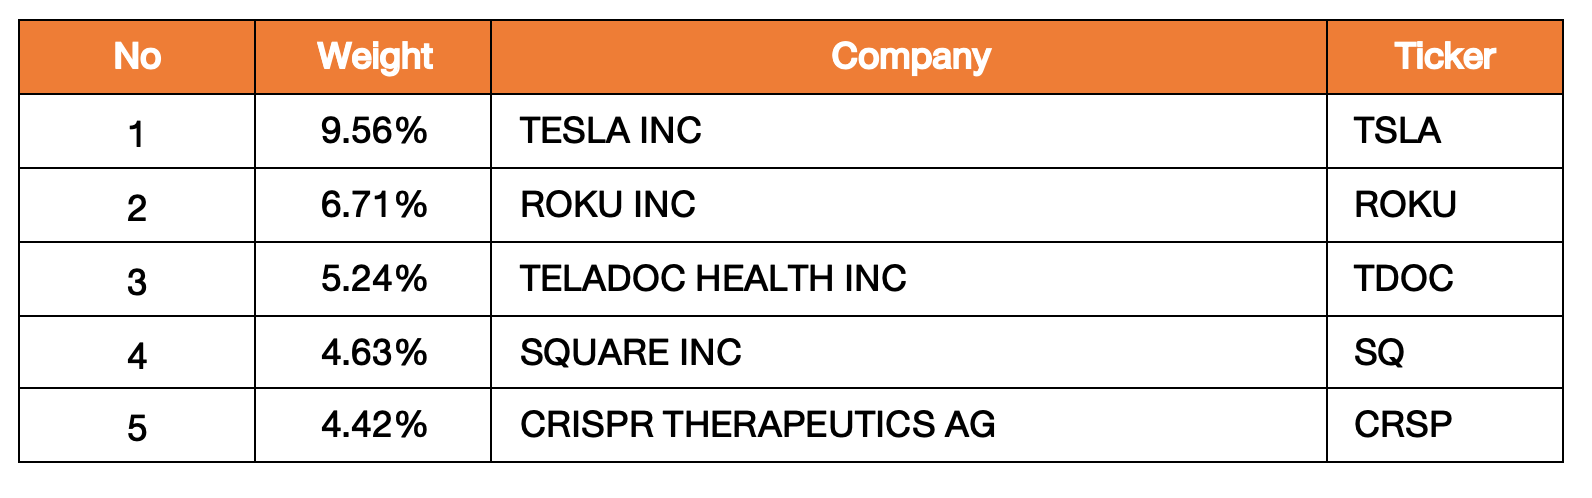The image size is (1592, 498).
Task: Click the CRSP ticker cell
Action: [1402, 425]
